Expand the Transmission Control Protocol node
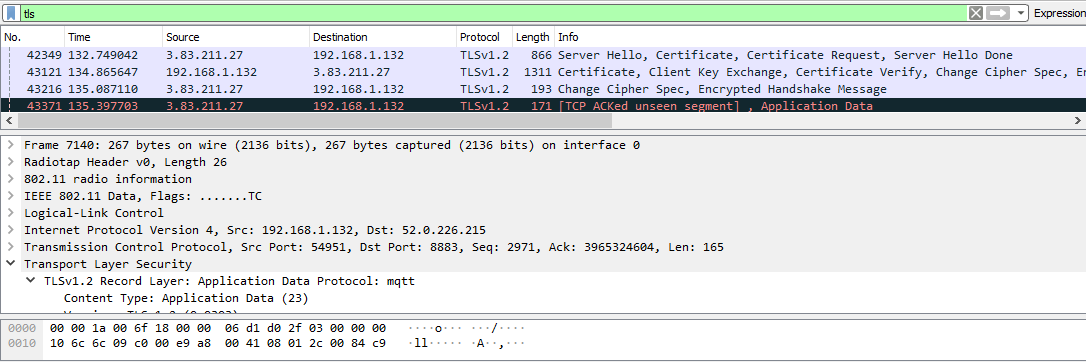The height and width of the screenshot is (362, 1086). (10, 247)
